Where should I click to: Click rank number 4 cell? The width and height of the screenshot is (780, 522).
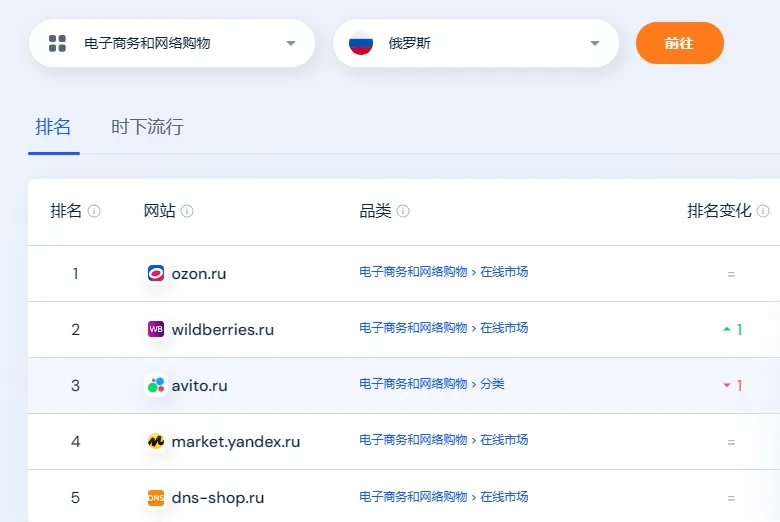(76, 442)
